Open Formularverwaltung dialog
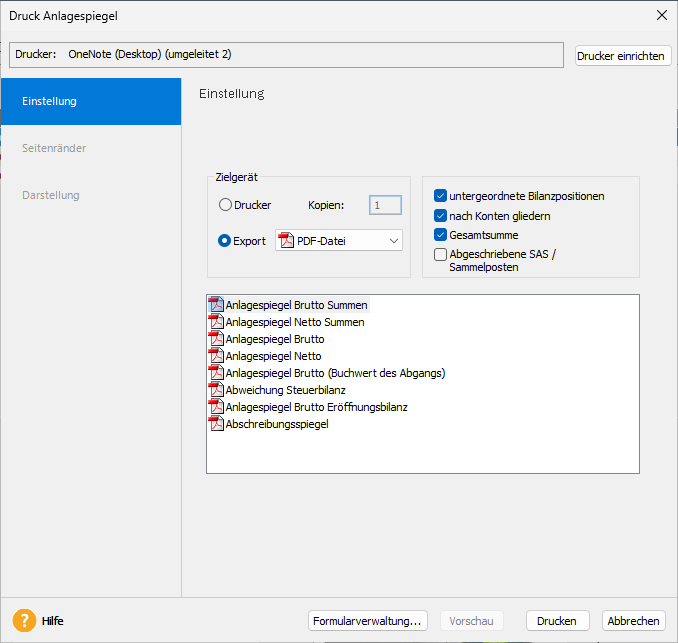Image resolution: width=678 pixels, height=643 pixels. 369,621
